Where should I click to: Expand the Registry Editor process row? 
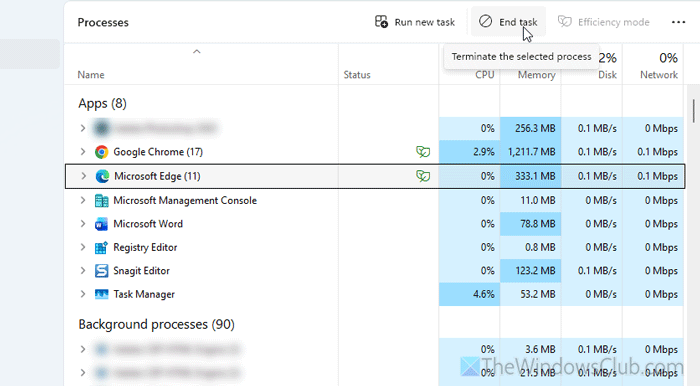(83, 248)
